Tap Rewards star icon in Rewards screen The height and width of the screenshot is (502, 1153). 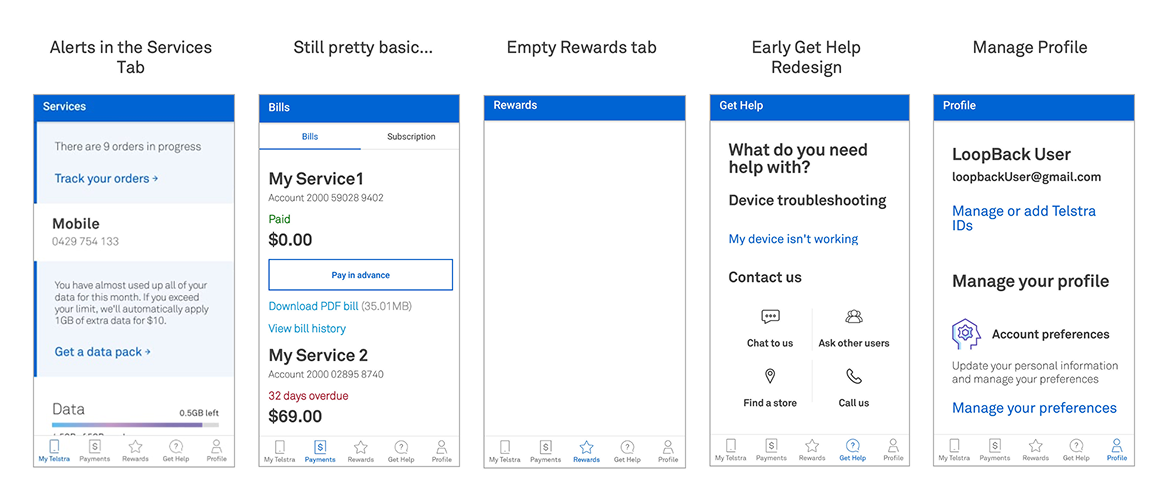coord(586,447)
